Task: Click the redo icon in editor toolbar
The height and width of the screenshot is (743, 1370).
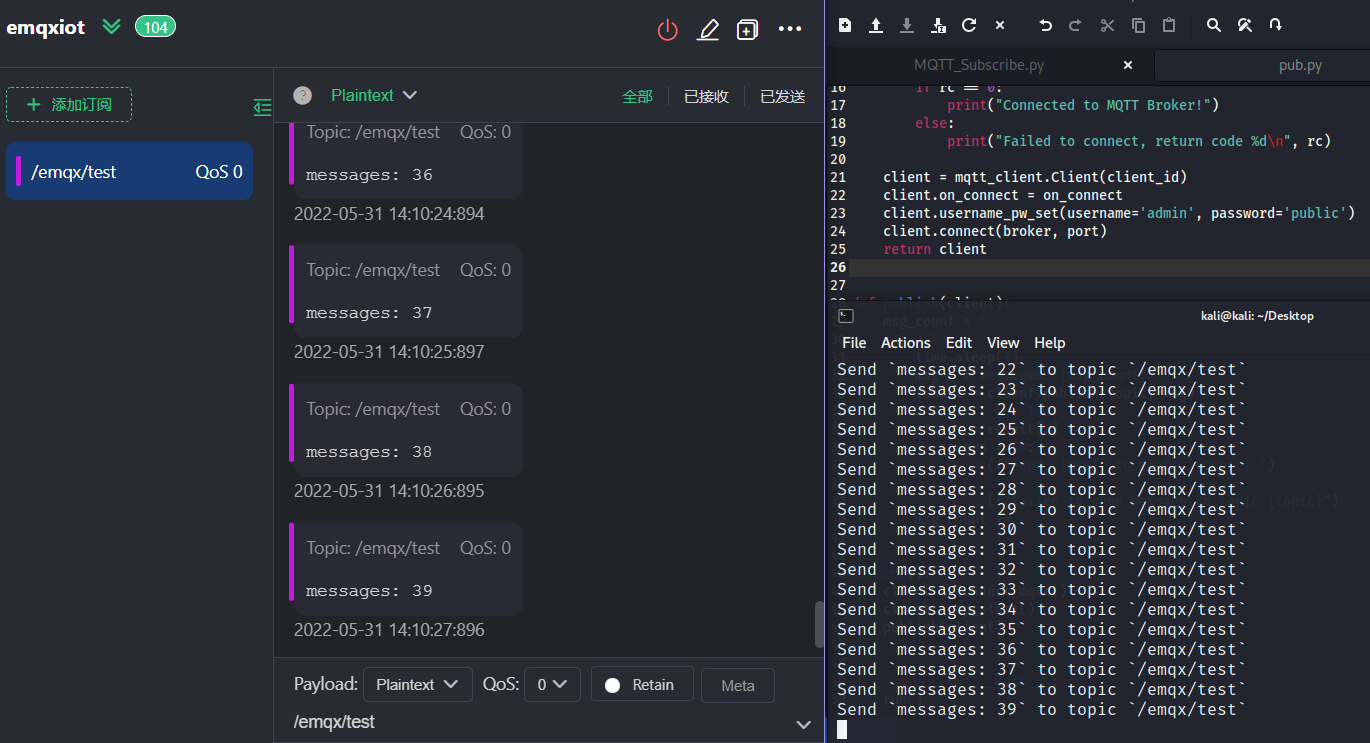Action: pos(1076,26)
